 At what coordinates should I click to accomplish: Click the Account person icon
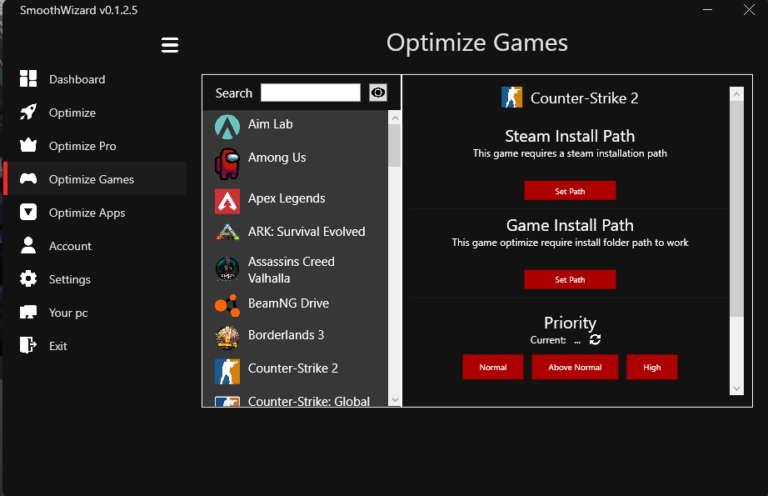pos(28,245)
